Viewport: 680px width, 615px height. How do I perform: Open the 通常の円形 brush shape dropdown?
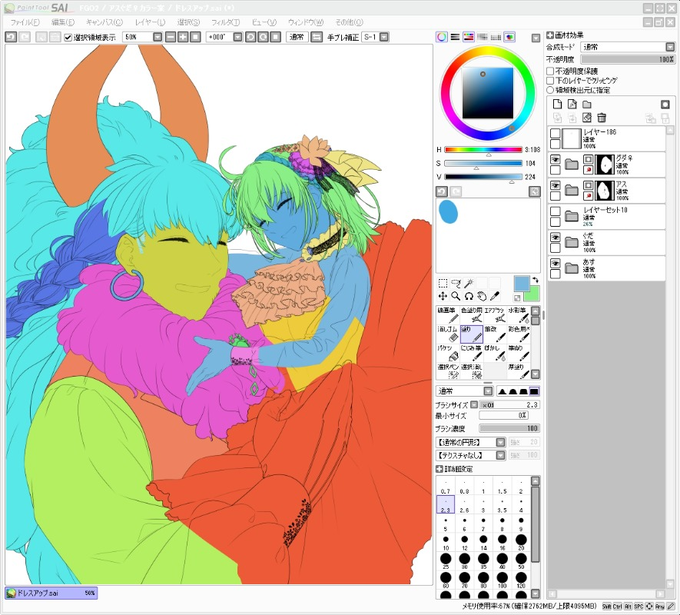[x=500, y=442]
